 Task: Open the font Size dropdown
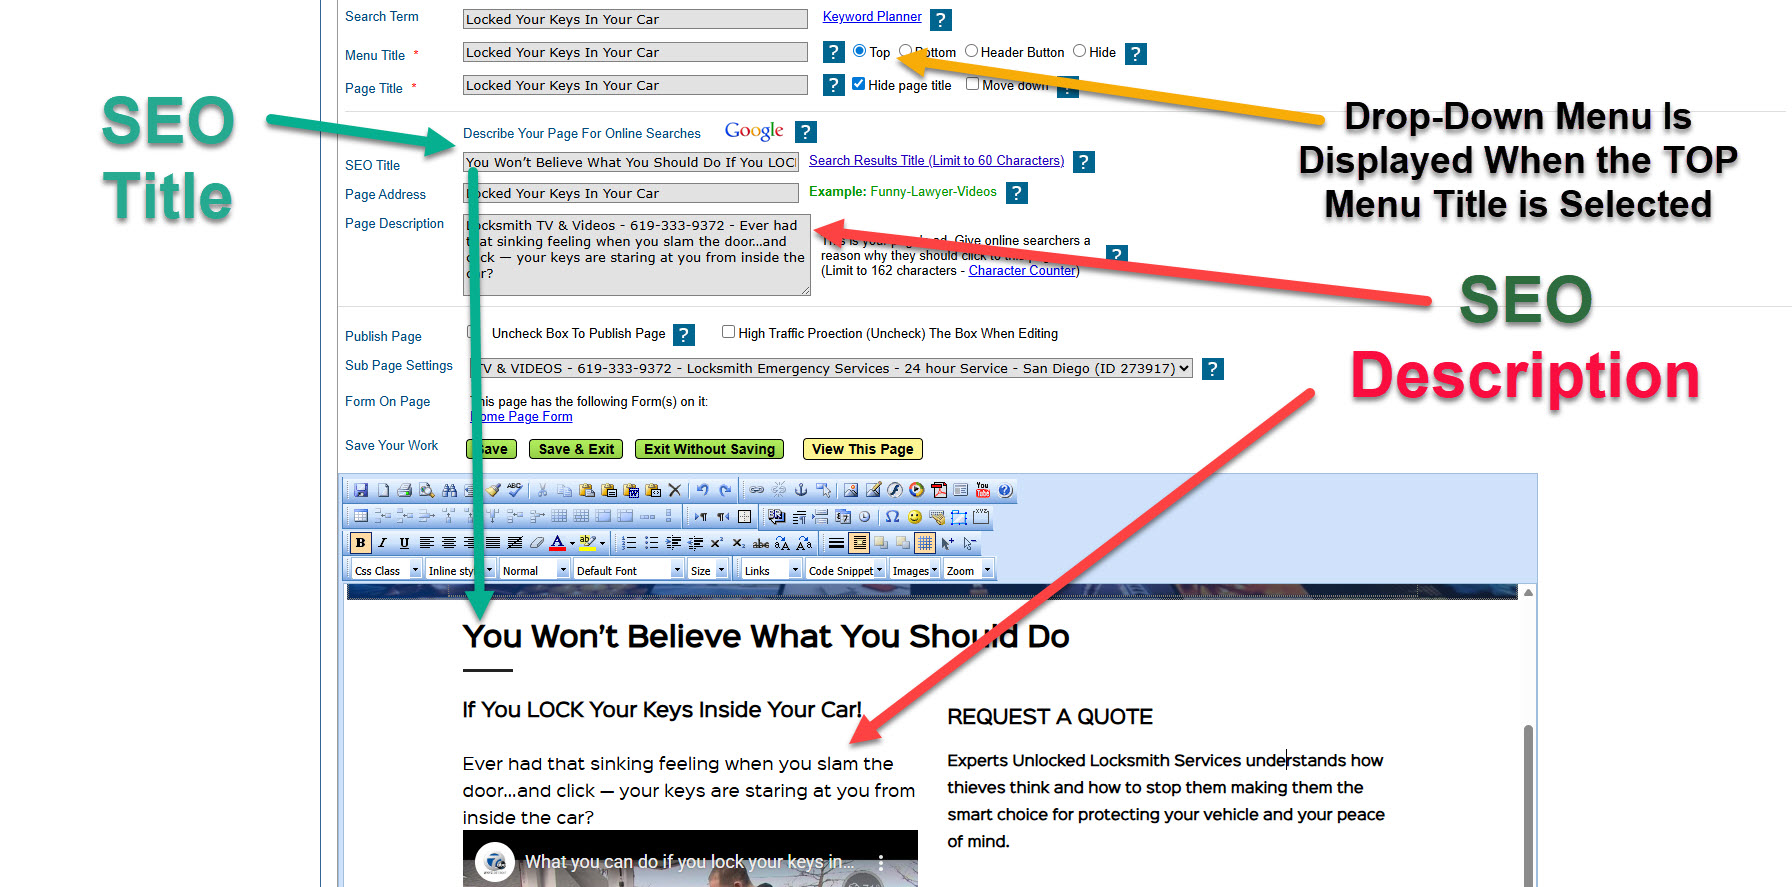pyautogui.click(x=708, y=570)
